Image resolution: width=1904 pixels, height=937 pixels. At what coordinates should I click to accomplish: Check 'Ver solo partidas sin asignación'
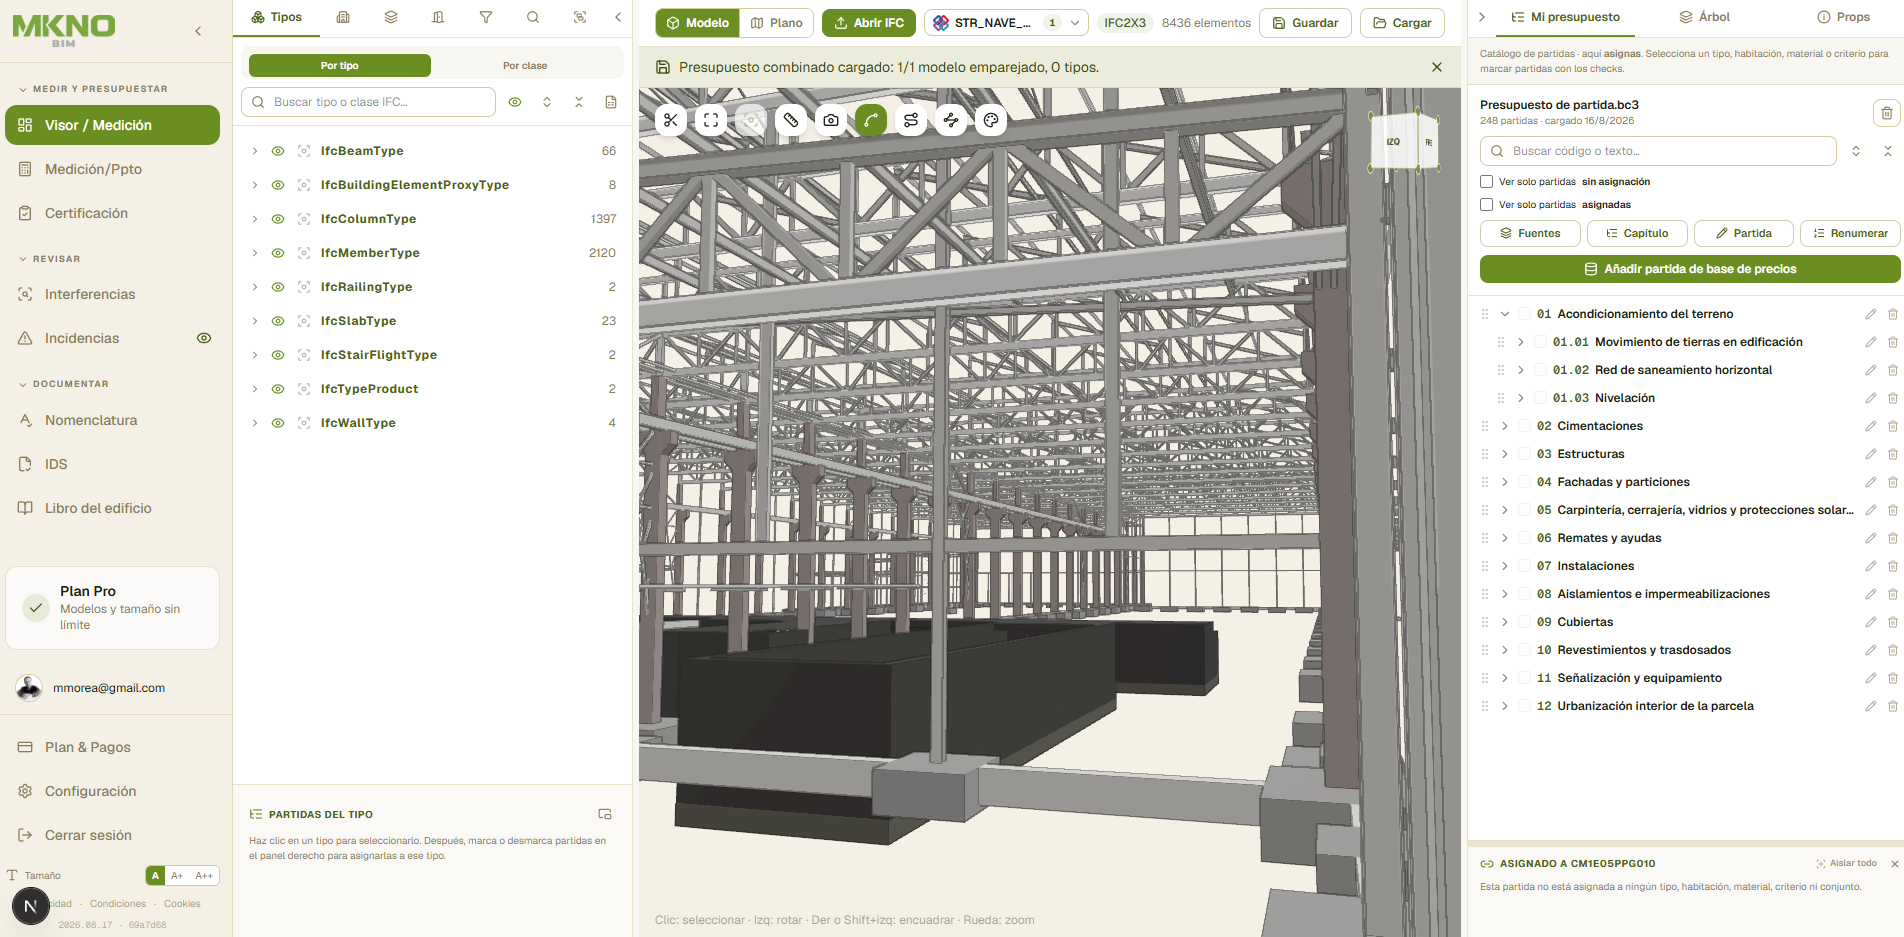point(1486,182)
